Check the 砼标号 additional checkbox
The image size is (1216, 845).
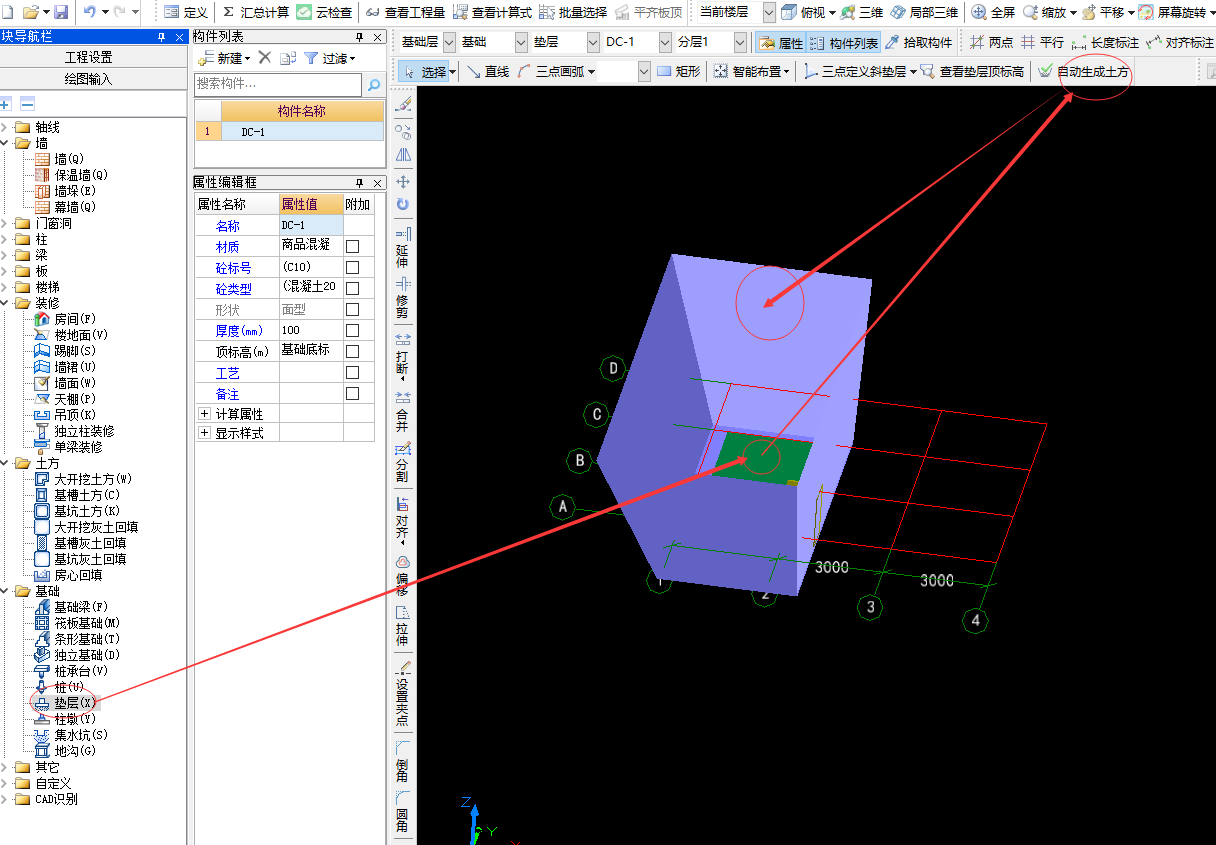point(352,267)
